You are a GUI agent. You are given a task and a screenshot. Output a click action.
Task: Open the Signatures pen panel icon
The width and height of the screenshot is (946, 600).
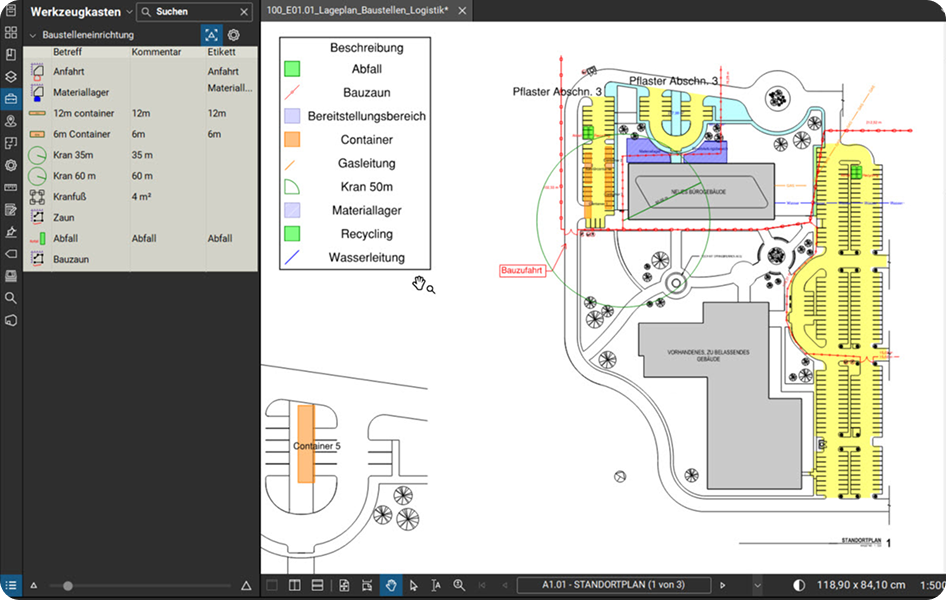coord(11,232)
